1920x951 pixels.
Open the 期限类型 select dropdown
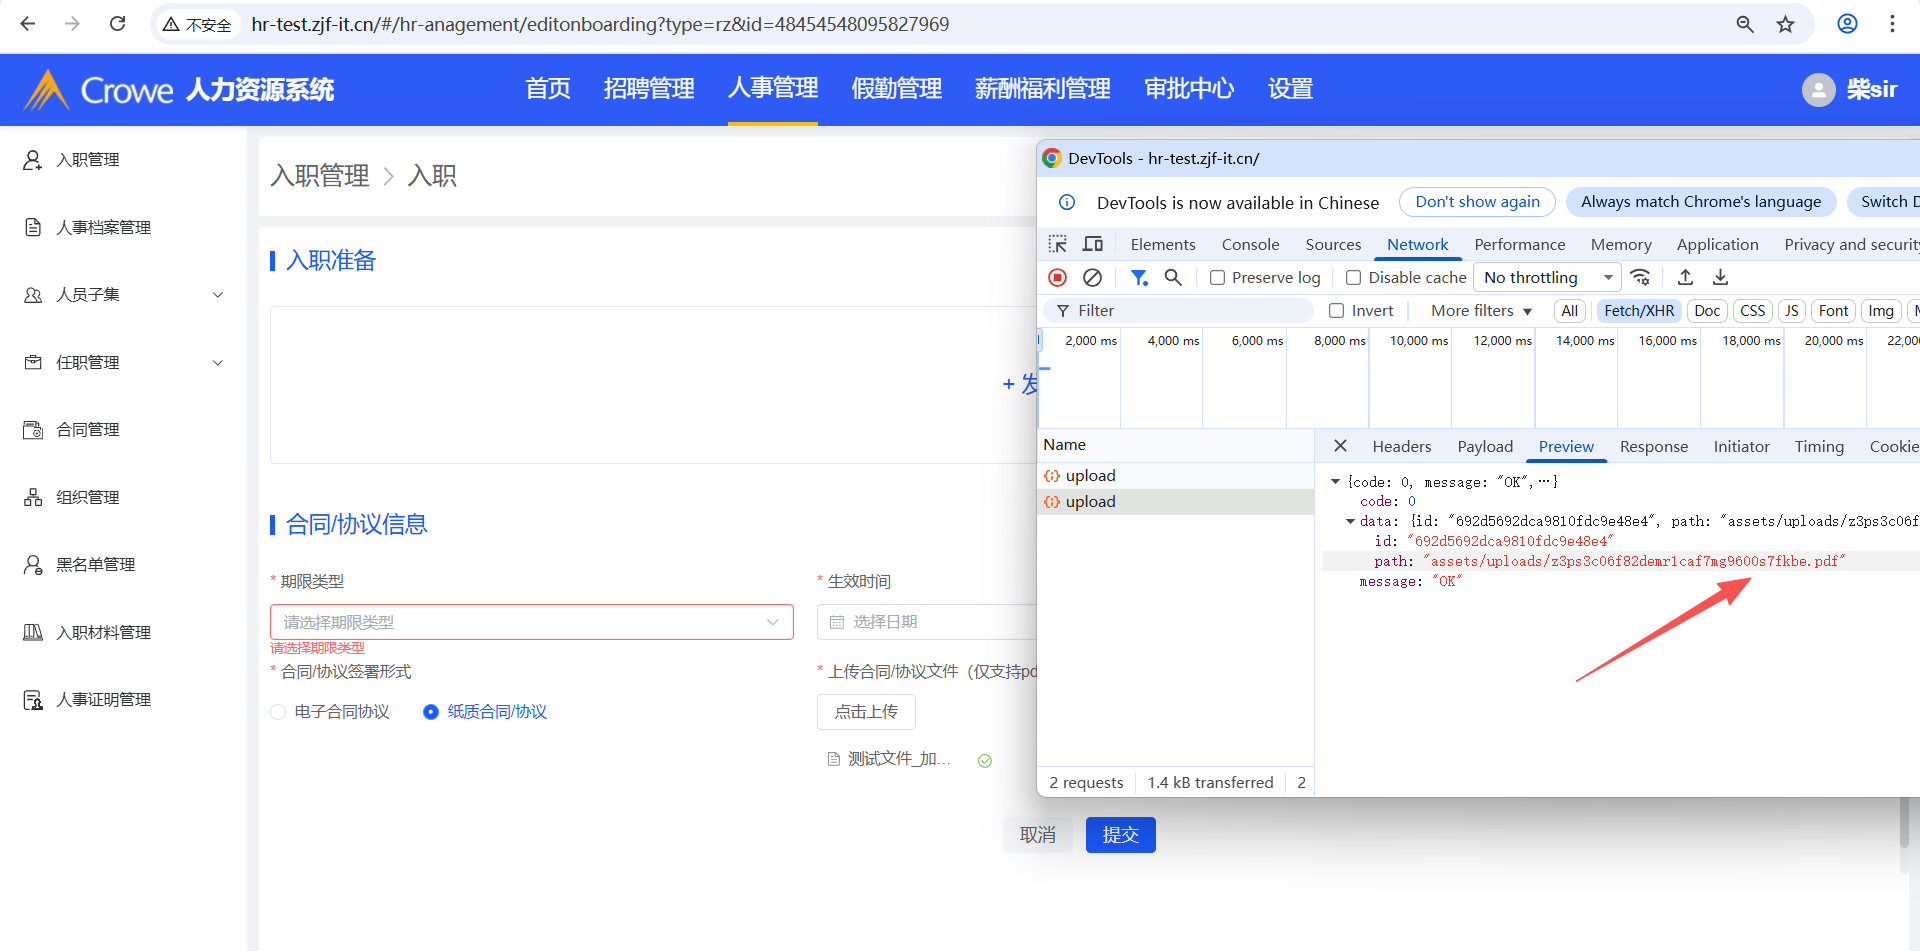[531, 622]
